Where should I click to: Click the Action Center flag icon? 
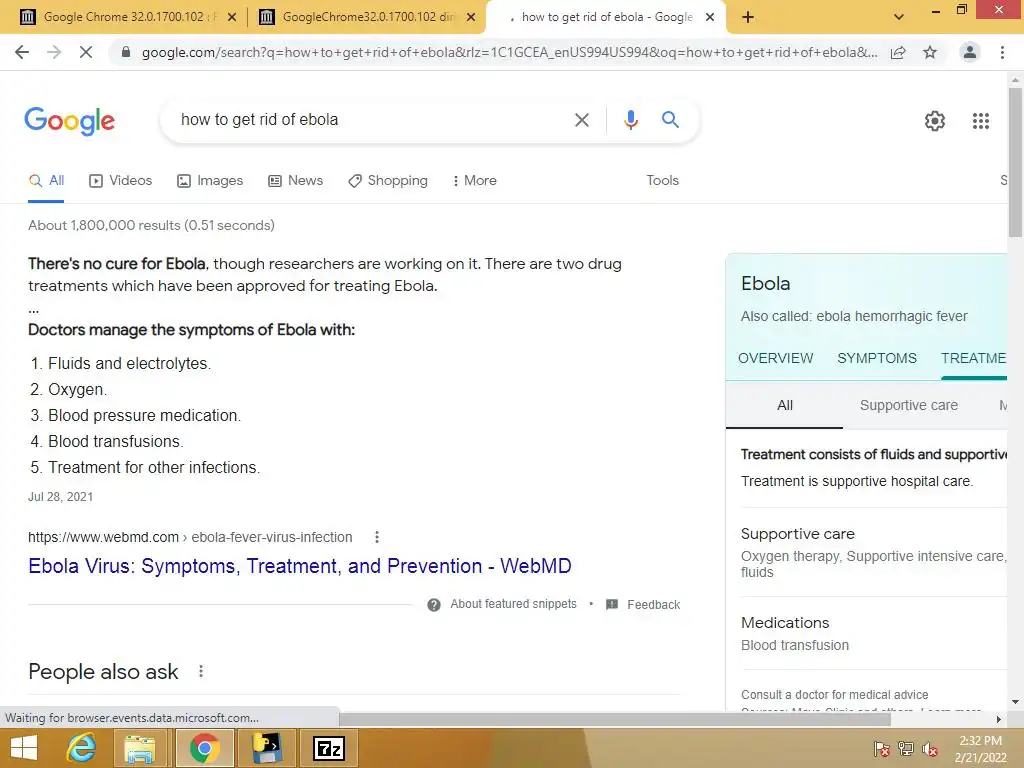pos(881,748)
